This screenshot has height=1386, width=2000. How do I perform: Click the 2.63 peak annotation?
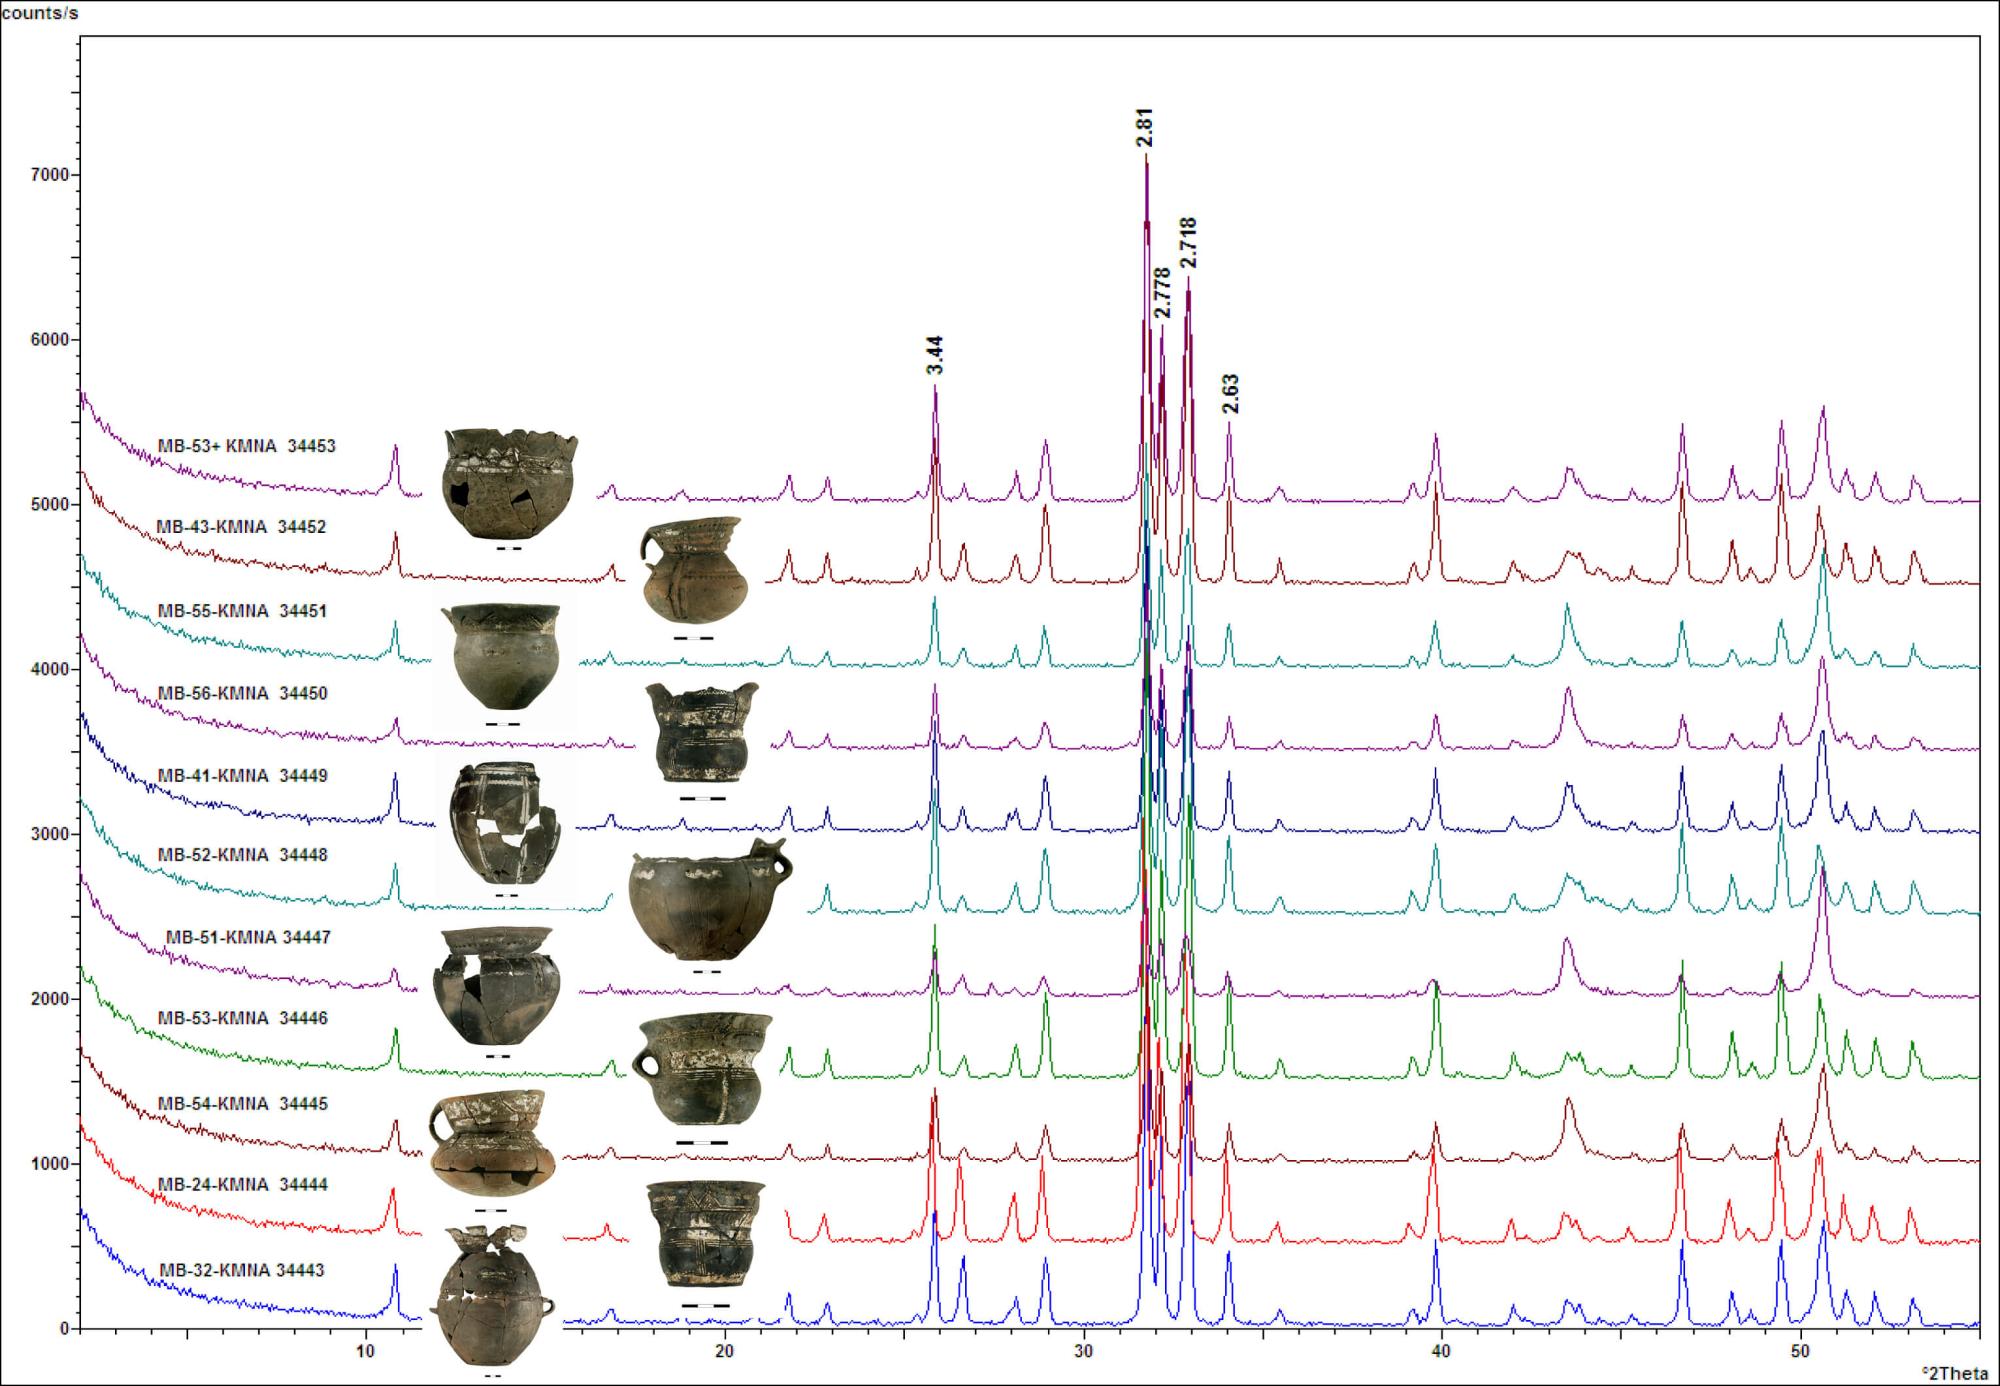click(1230, 393)
